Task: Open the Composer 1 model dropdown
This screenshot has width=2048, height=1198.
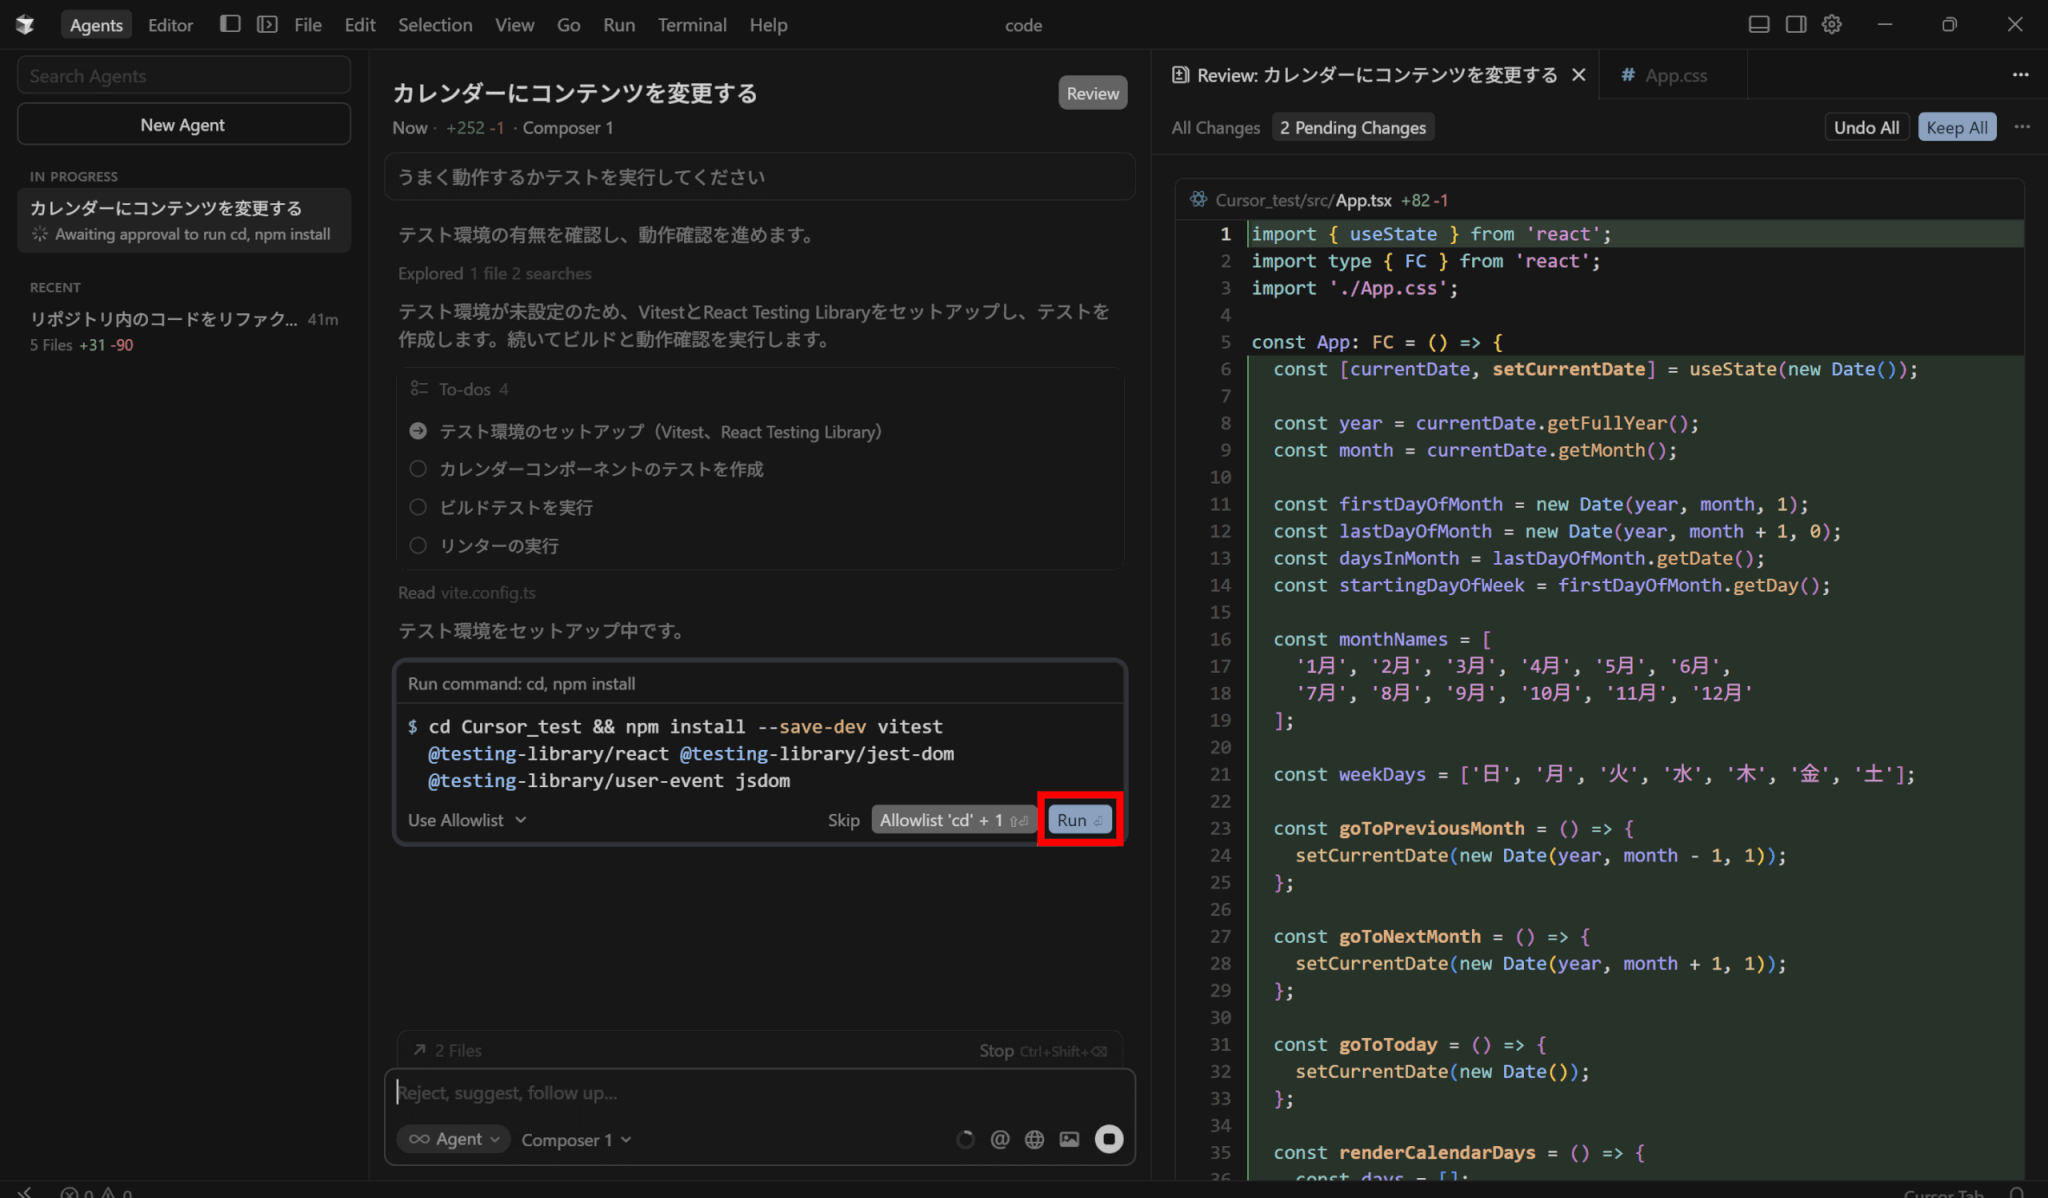Action: 576,1140
